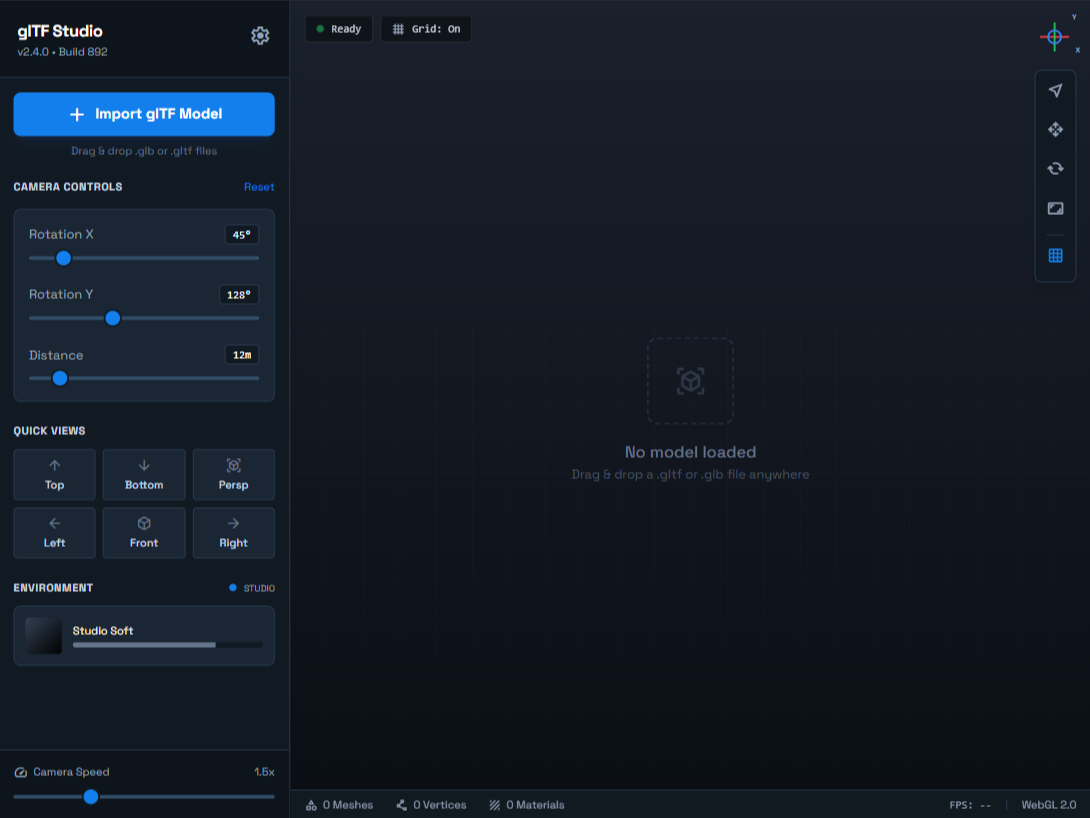Adjust the Camera Speed slider

pyautogui.click(x=92, y=797)
